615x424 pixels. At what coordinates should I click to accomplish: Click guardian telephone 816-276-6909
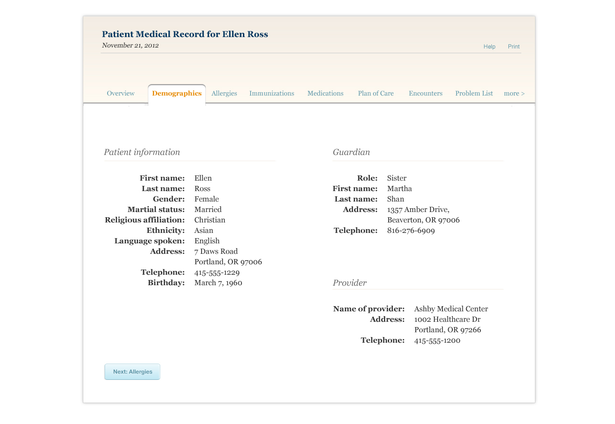411,231
